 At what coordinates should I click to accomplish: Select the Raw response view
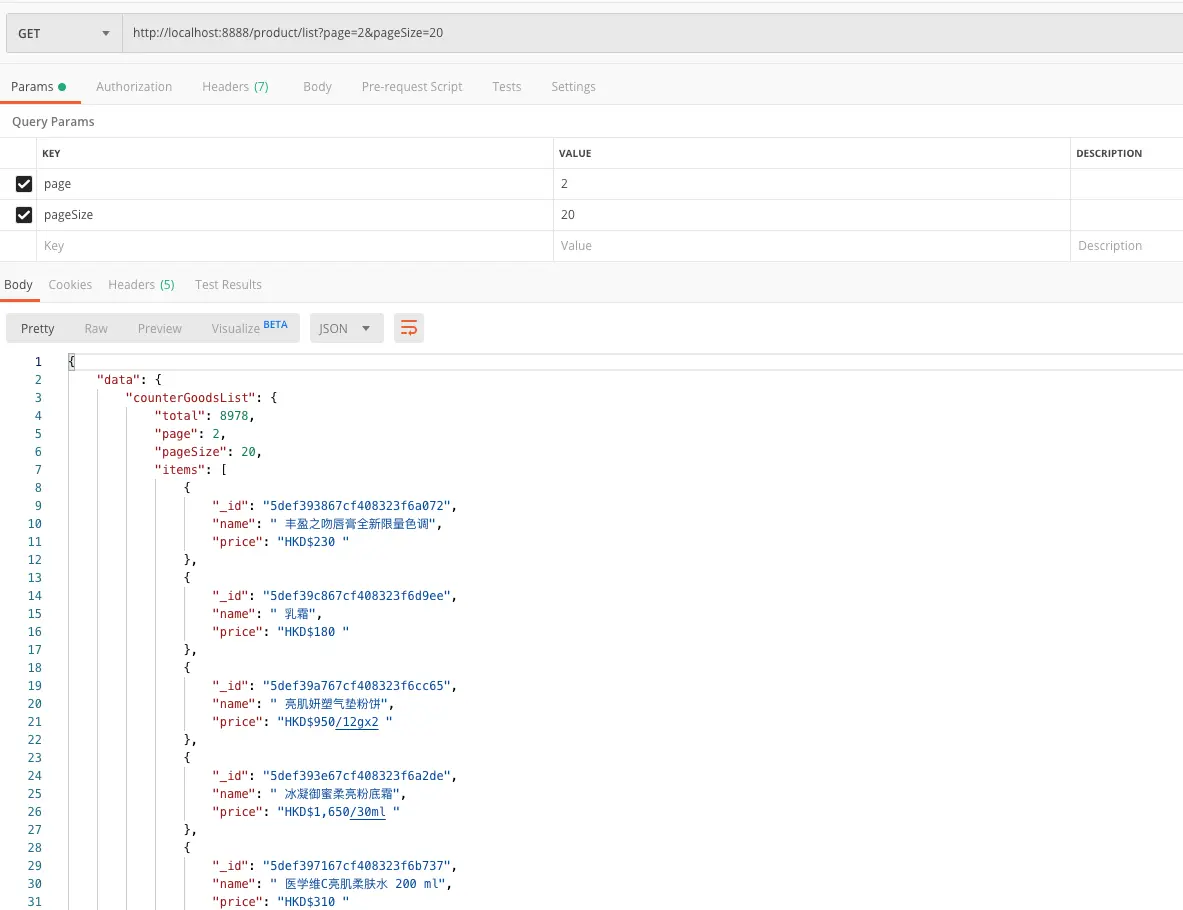pos(96,328)
